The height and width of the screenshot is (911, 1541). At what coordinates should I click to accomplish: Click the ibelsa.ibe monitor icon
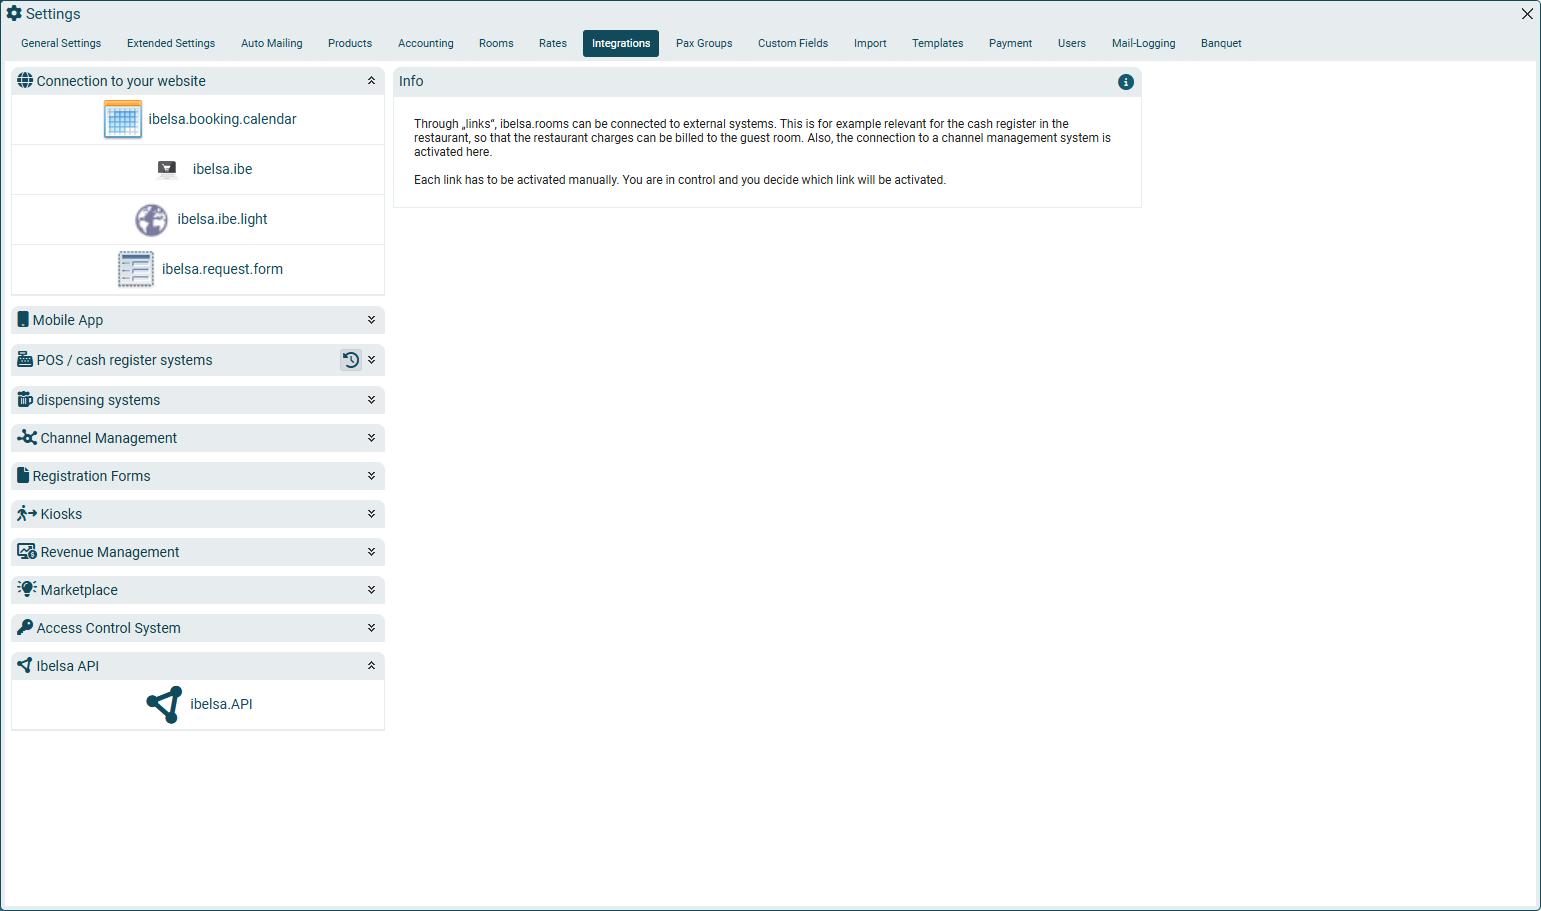(x=167, y=169)
